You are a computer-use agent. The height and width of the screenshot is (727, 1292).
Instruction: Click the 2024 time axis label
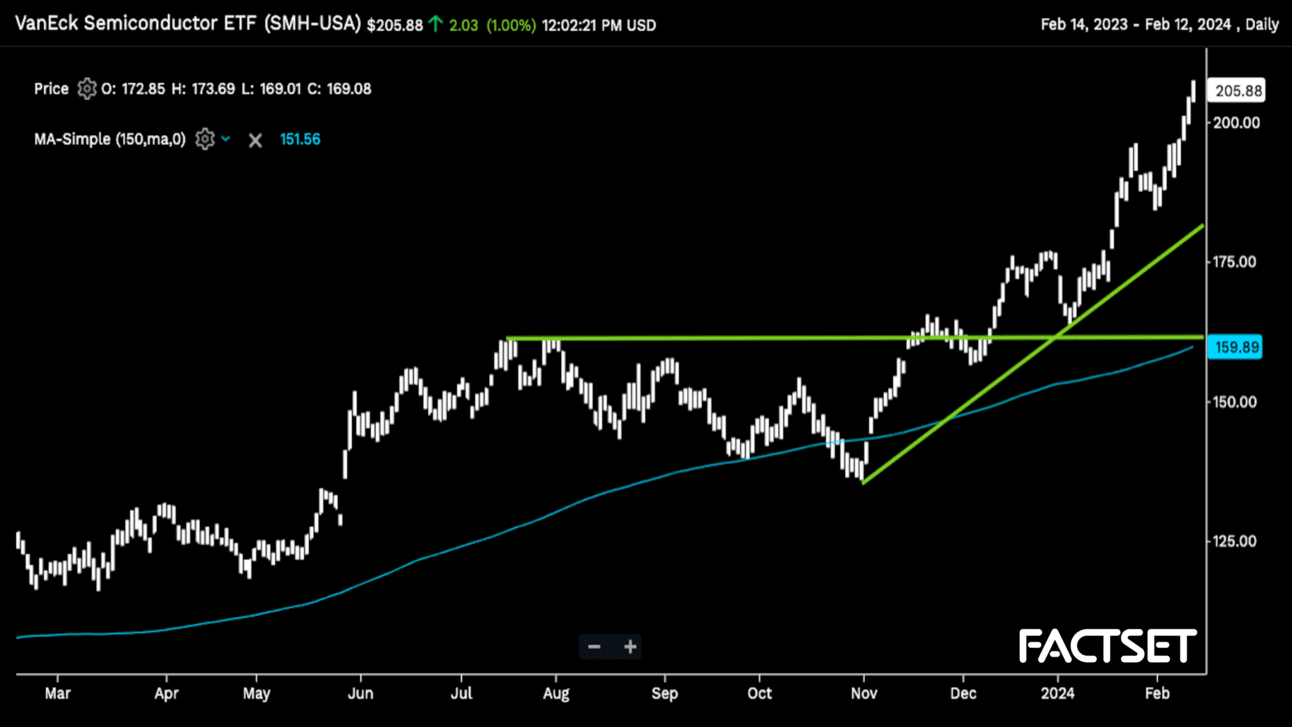click(x=1058, y=693)
